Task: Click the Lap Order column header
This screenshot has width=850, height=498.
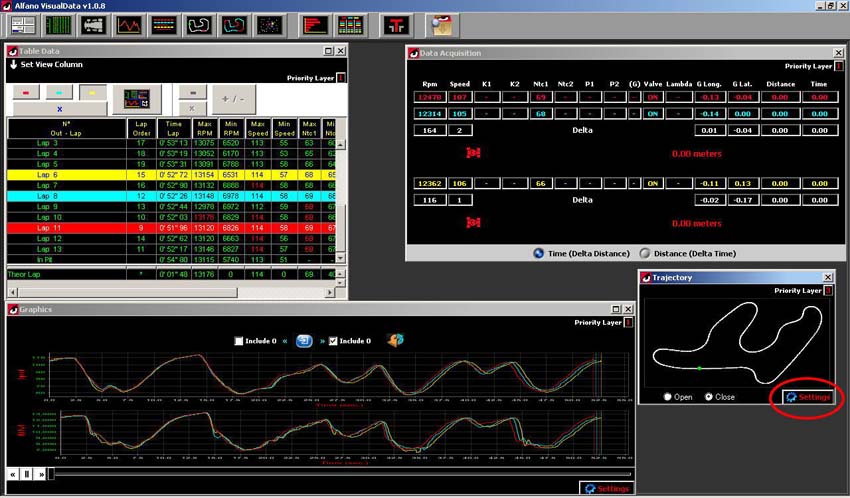Action: tap(141, 128)
